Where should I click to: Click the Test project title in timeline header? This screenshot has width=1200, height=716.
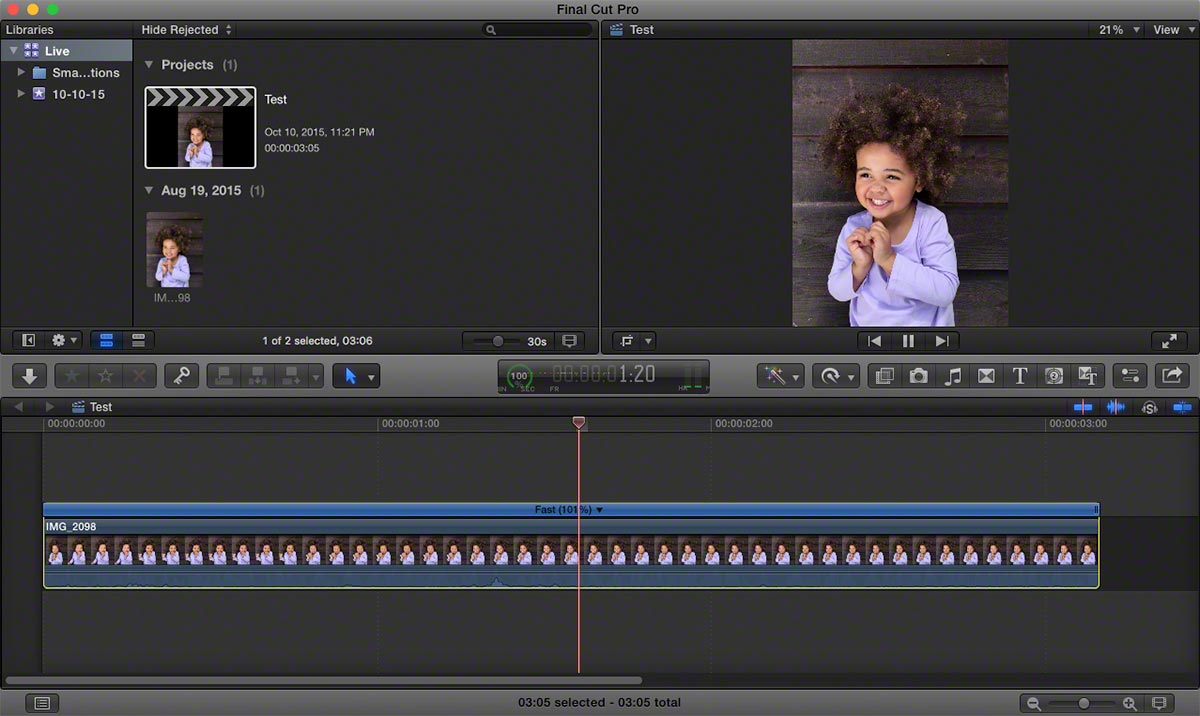point(101,407)
